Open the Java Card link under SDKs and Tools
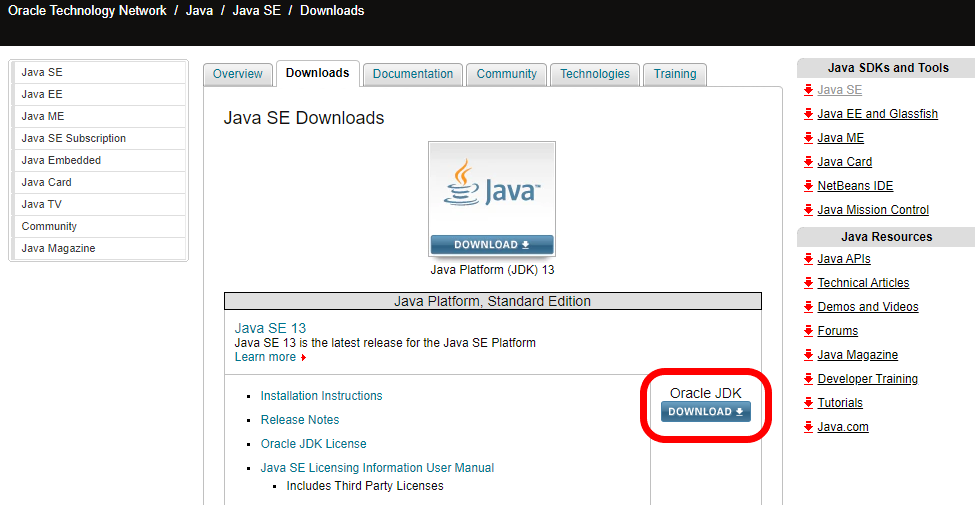The image size is (975, 505). (844, 162)
